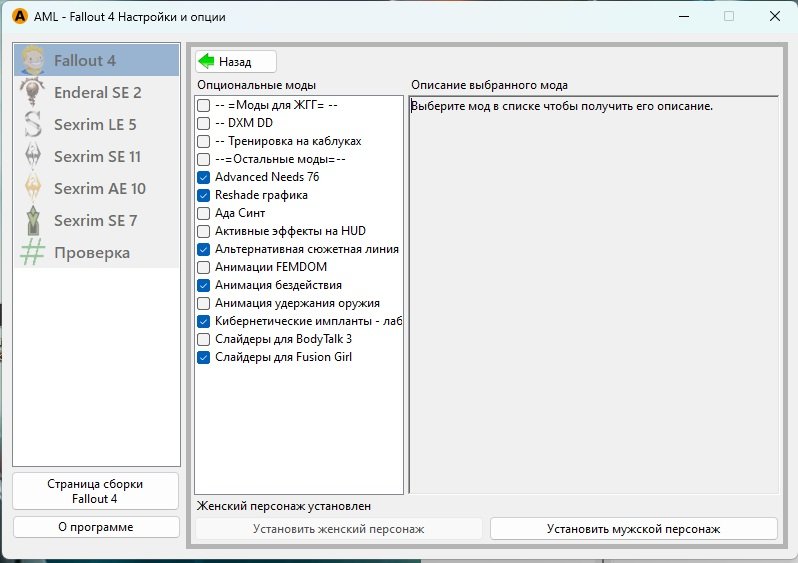Screen dimensions: 798x563
Task: Toggle Активные эффекты на HUD checkbox
Action: [204, 231]
